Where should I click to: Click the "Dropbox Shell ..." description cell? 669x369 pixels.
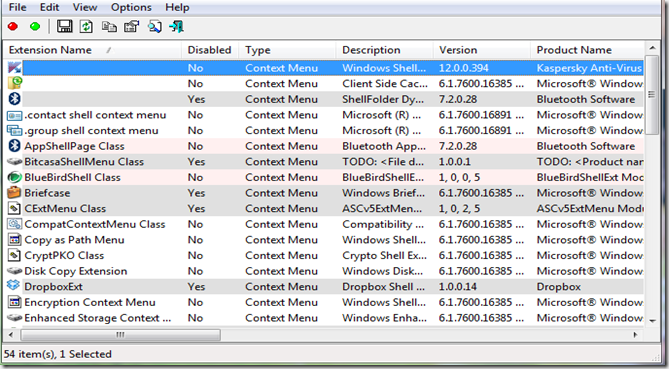pyautogui.click(x=384, y=287)
